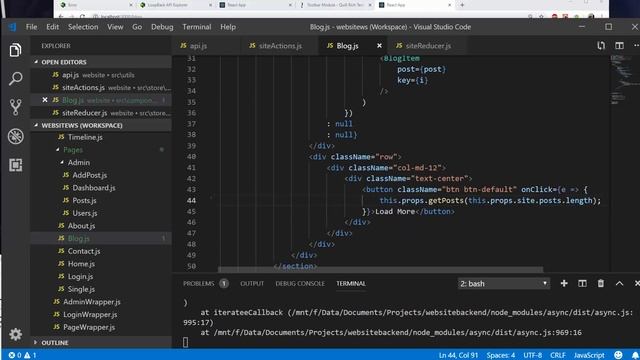Open the Debug view in activity bar
The image size is (640, 360).
(x=16, y=136)
